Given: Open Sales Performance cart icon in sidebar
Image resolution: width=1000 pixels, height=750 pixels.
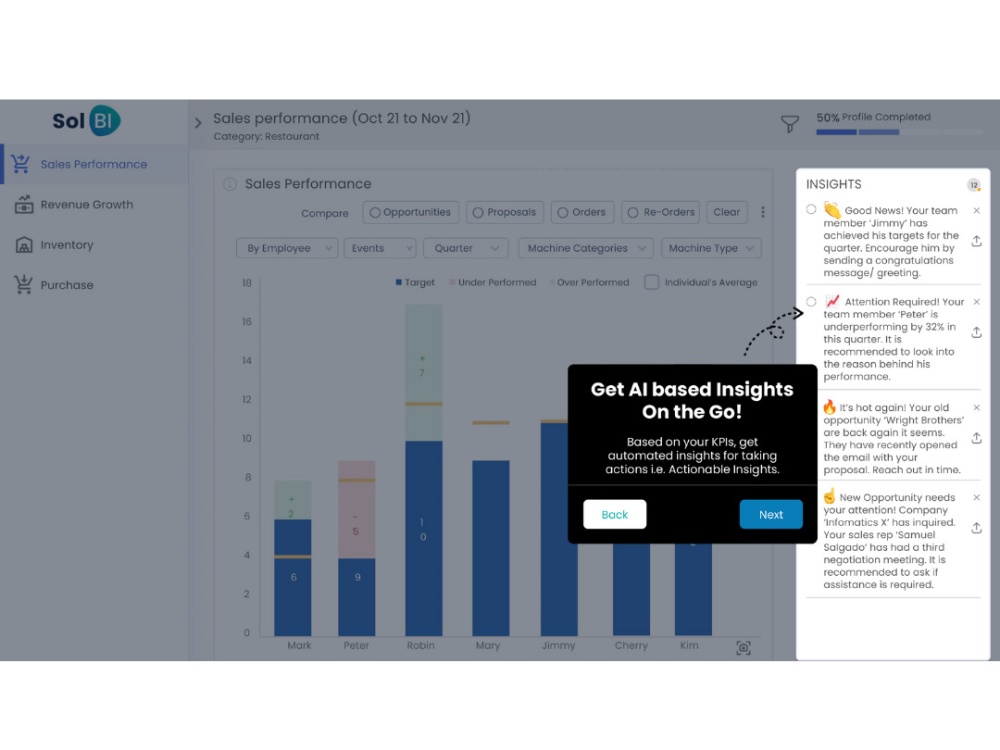Looking at the screenshot, I should coord(21,164).
